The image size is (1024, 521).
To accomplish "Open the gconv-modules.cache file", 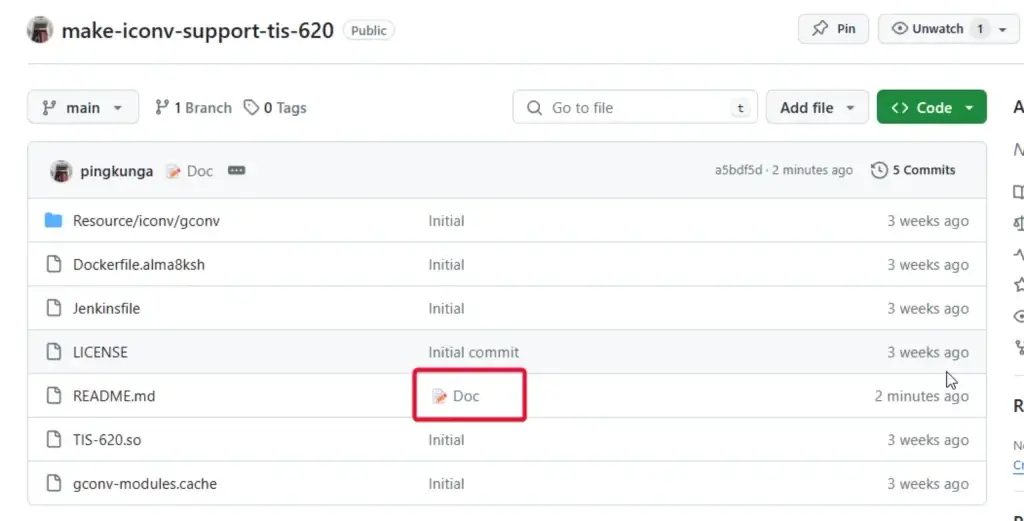I will (x=145, y=484).
